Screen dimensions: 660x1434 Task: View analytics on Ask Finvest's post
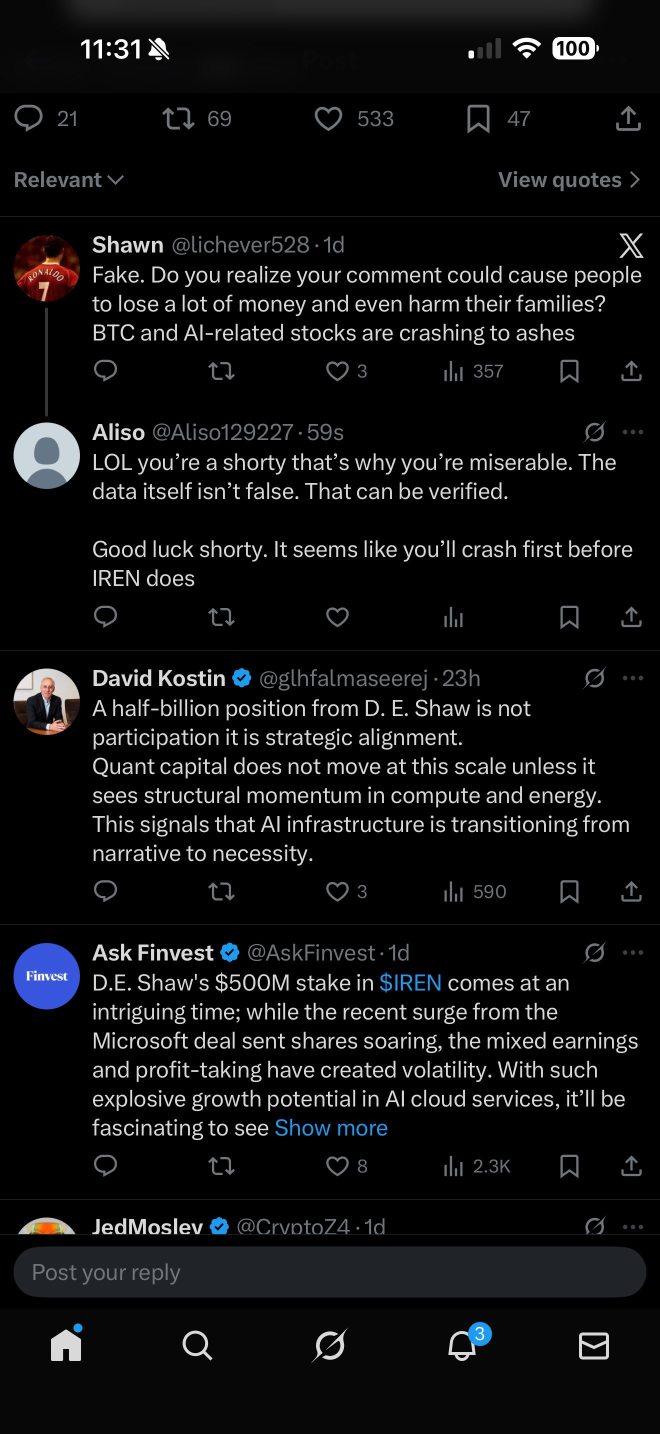(476, 1165)
